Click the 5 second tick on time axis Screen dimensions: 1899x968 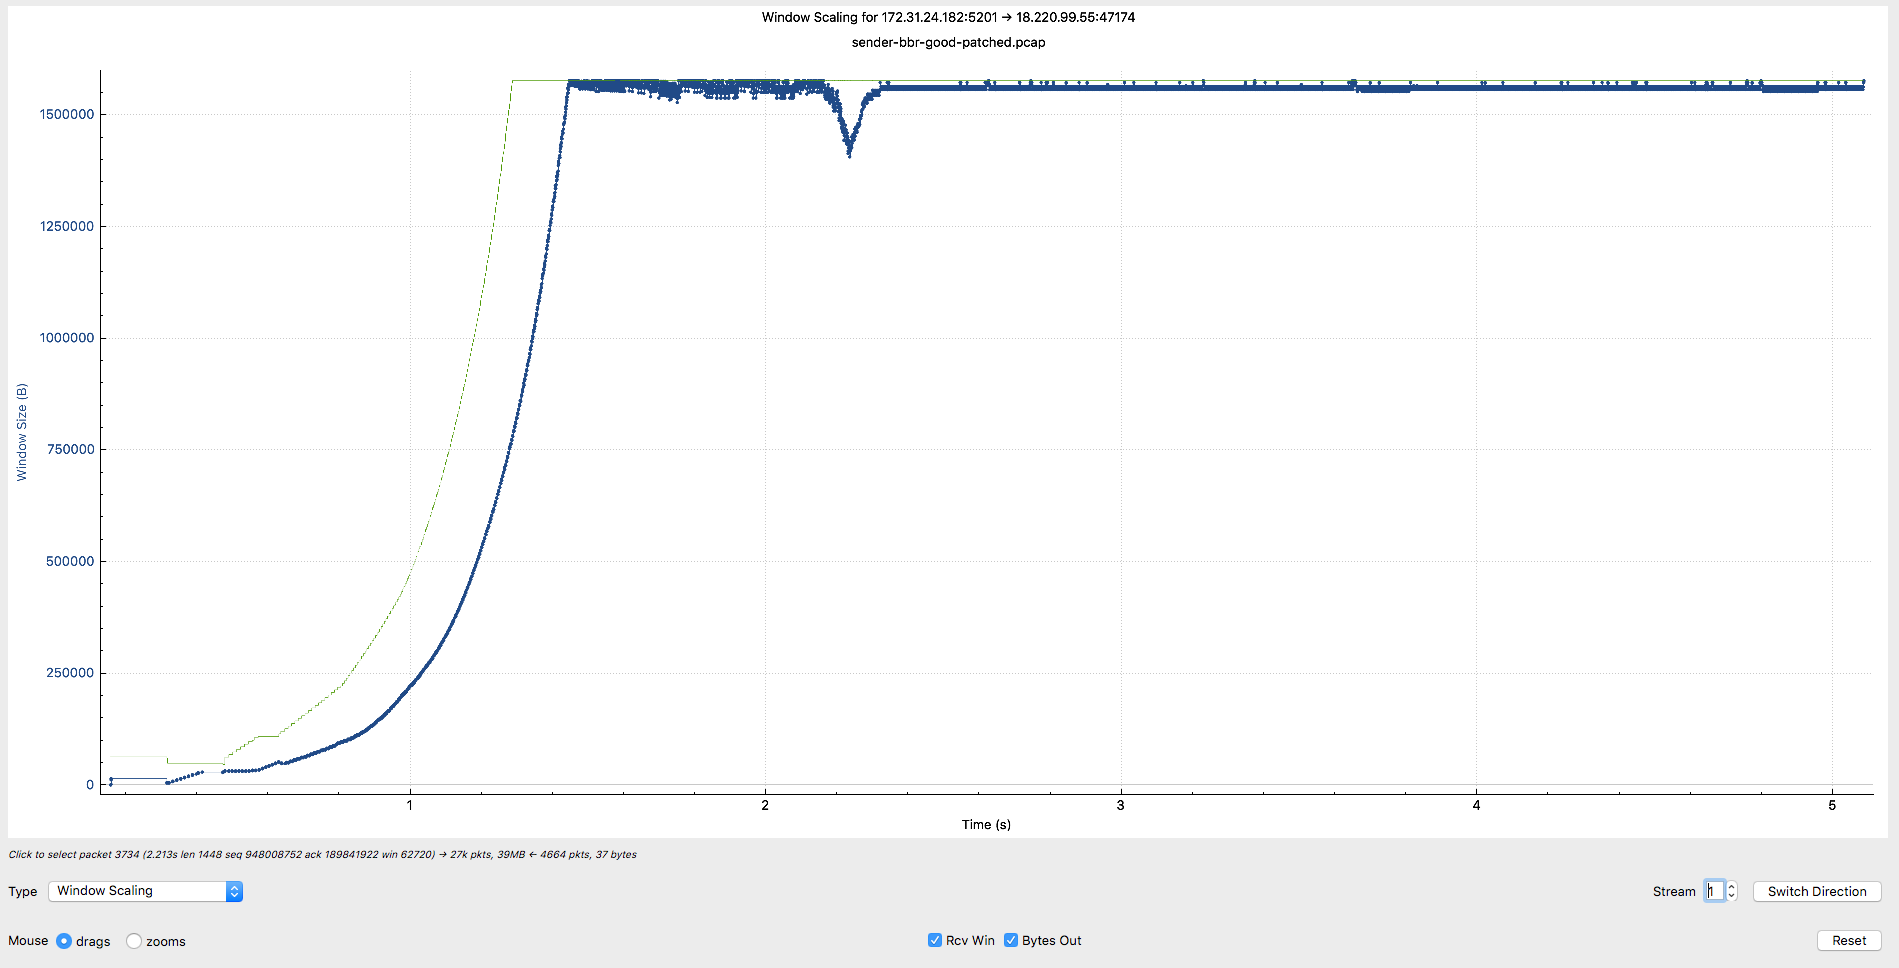tap(1832, 805)
